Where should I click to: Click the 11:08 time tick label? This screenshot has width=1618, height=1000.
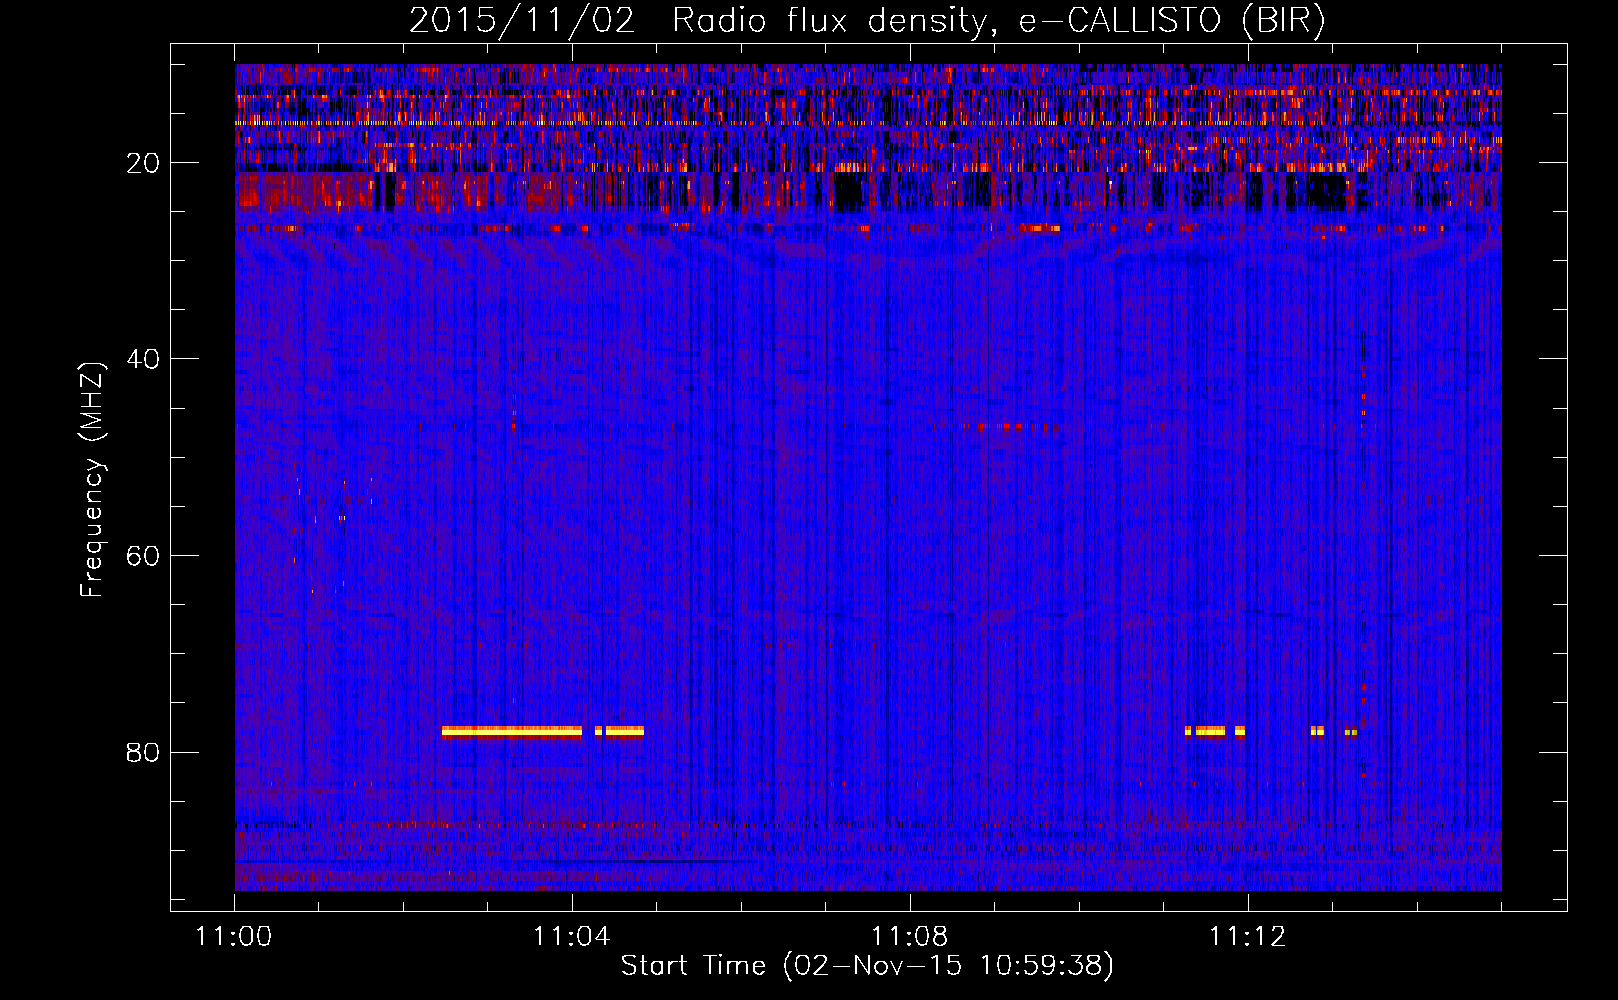click(910, 937)
